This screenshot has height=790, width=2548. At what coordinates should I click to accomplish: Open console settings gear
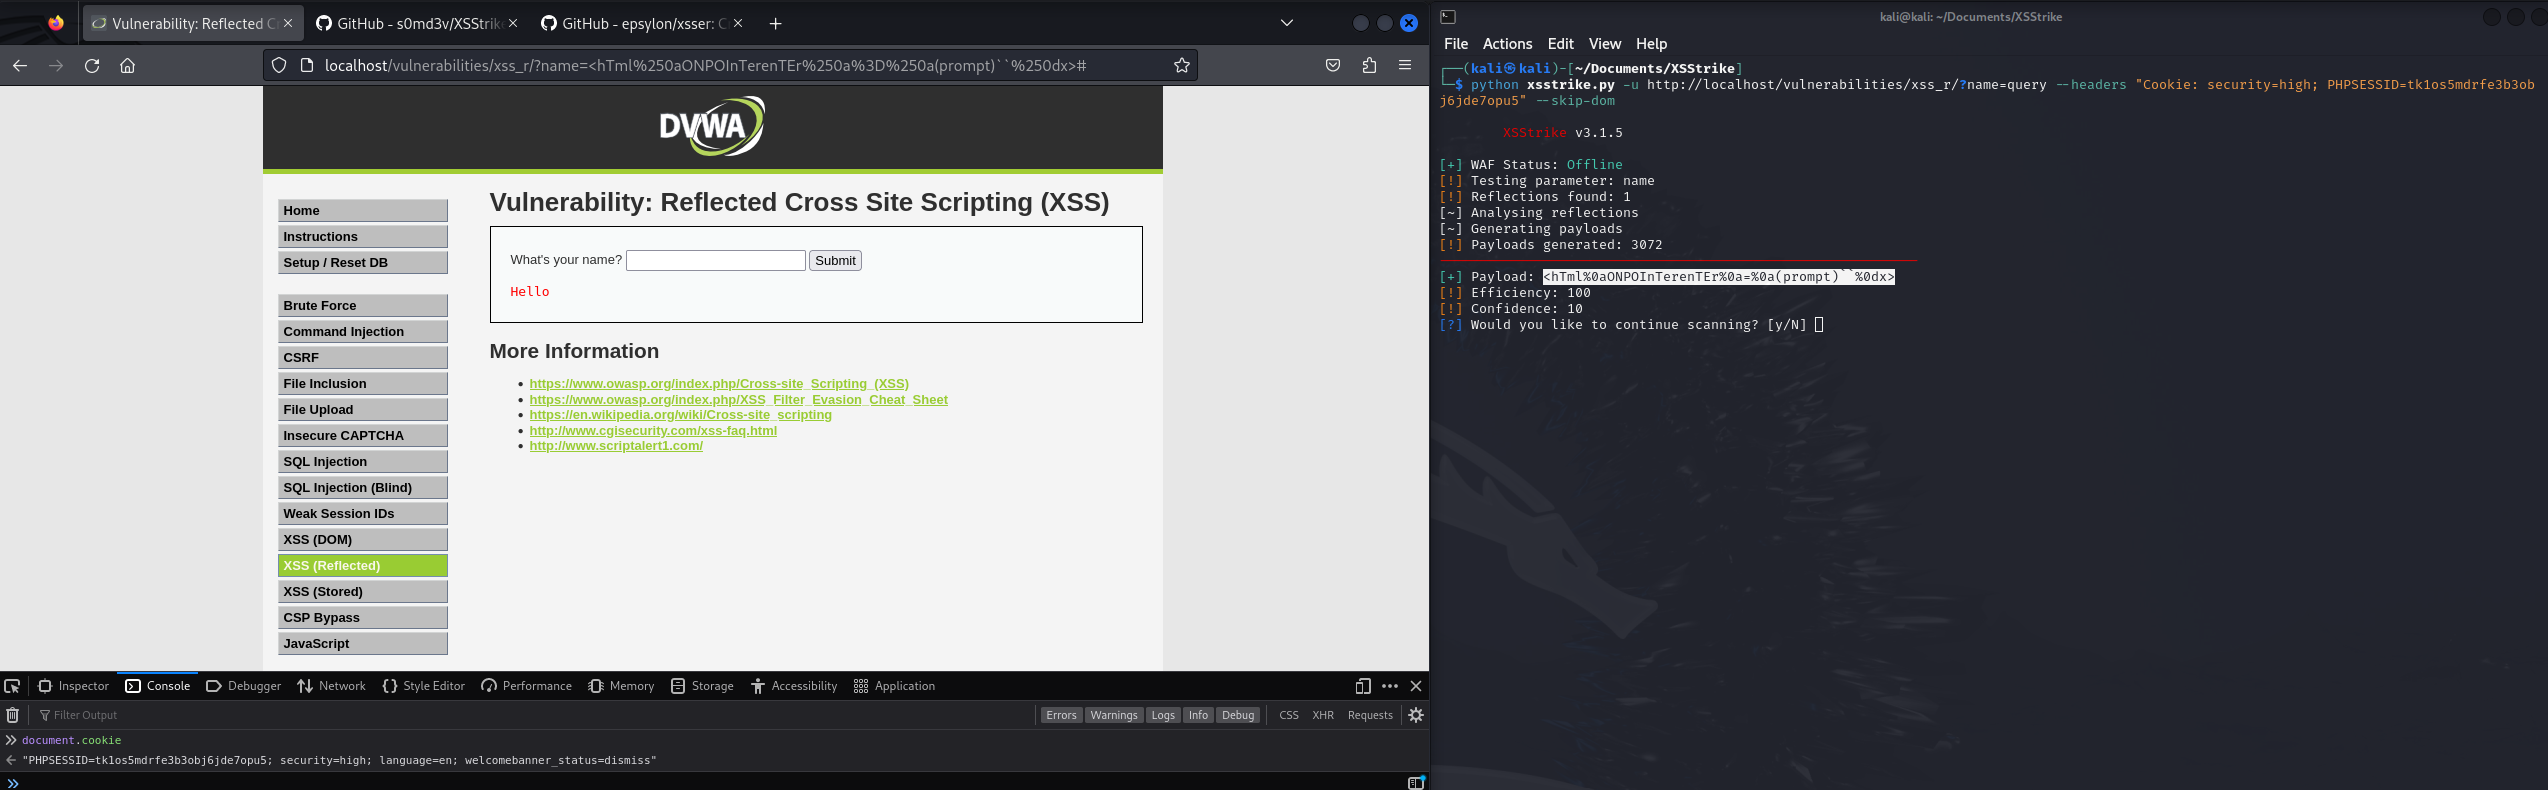[x=1415, y=715]
